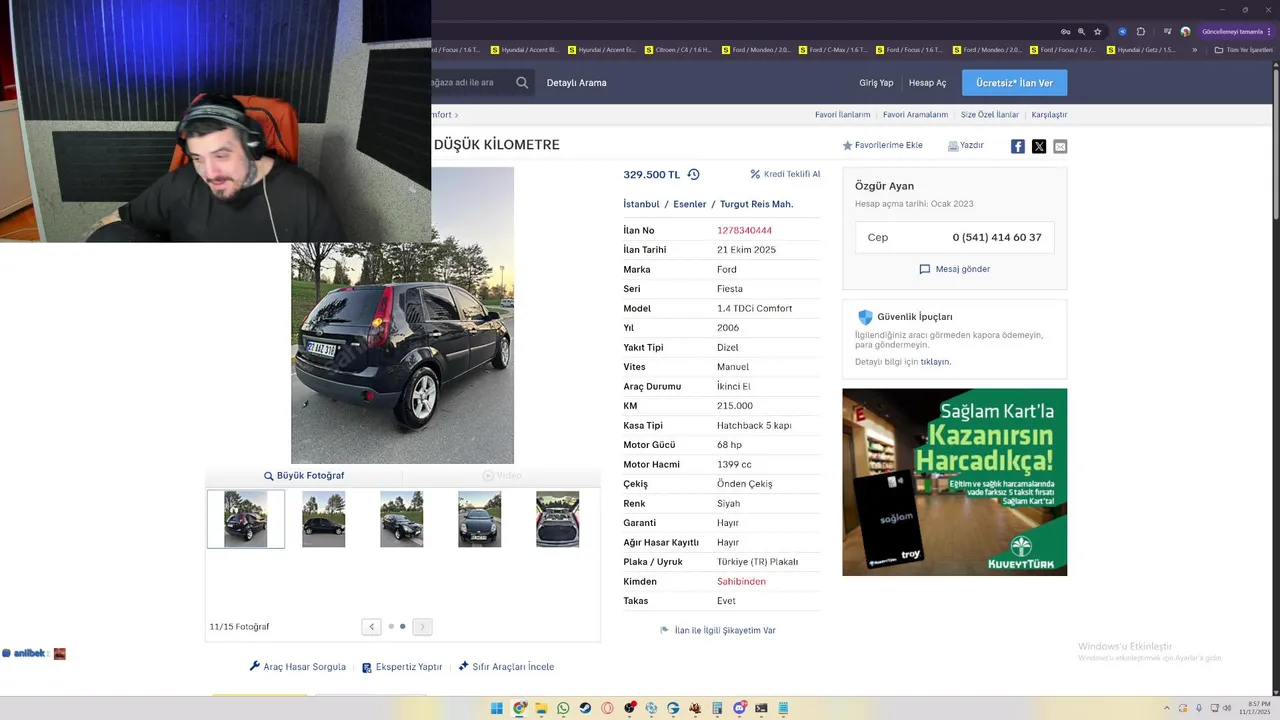Open tıklayın security details link

[x=936, y=362]
